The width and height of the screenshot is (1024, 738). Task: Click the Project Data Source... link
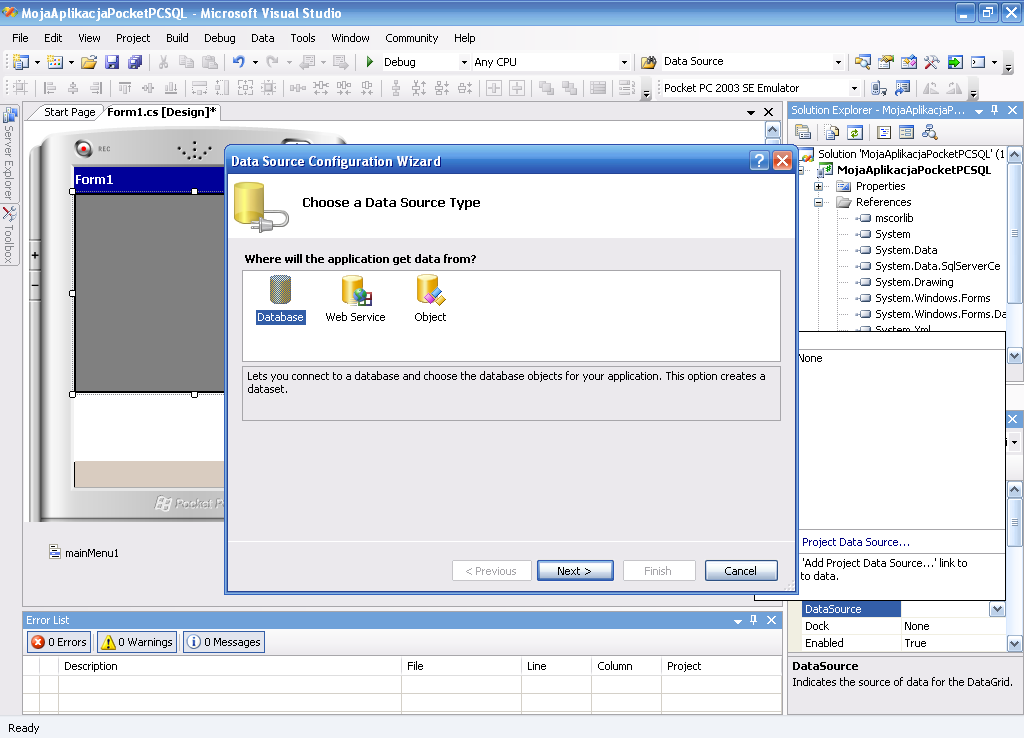pos(856,542)
